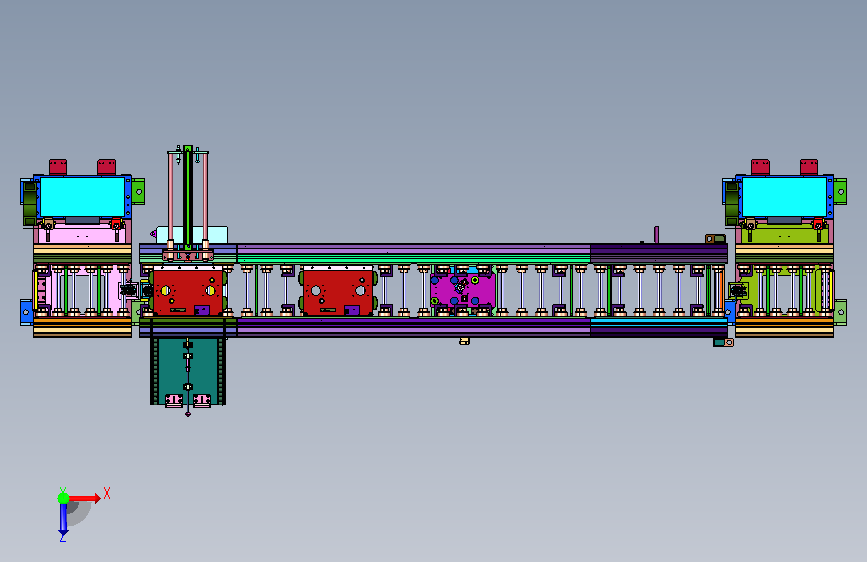867x562 pixels.
Task: Select the middle red block with grey round holes
Action: pos(338,292)
